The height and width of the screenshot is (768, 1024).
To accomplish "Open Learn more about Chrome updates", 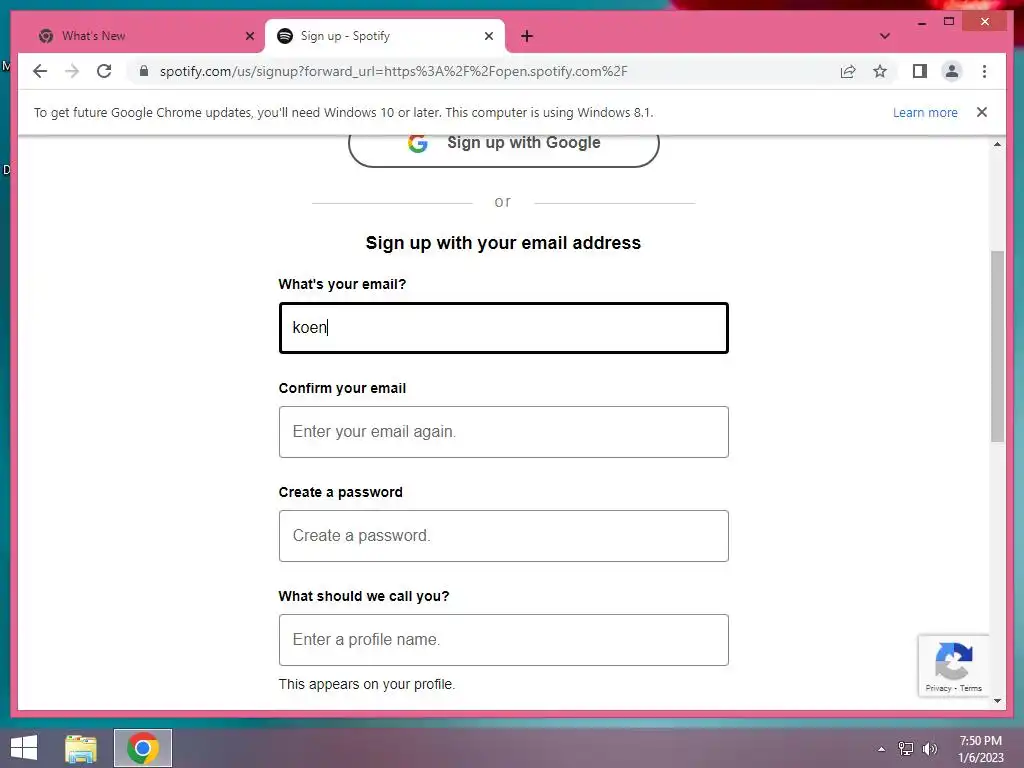I will point(925,112).
